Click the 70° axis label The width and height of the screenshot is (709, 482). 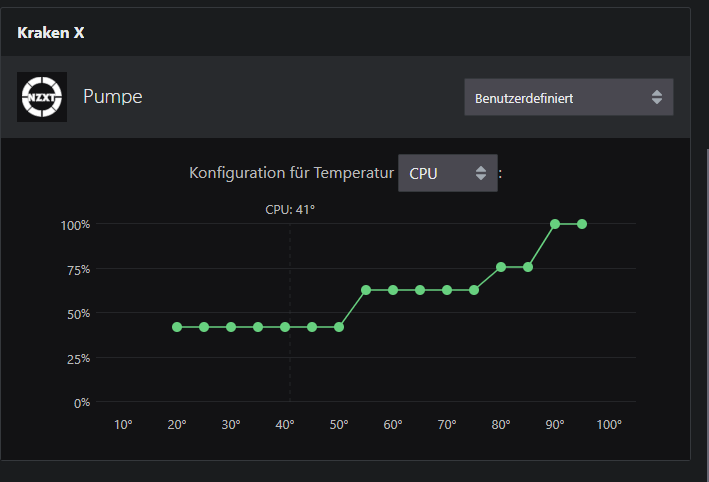pos(447,425)
